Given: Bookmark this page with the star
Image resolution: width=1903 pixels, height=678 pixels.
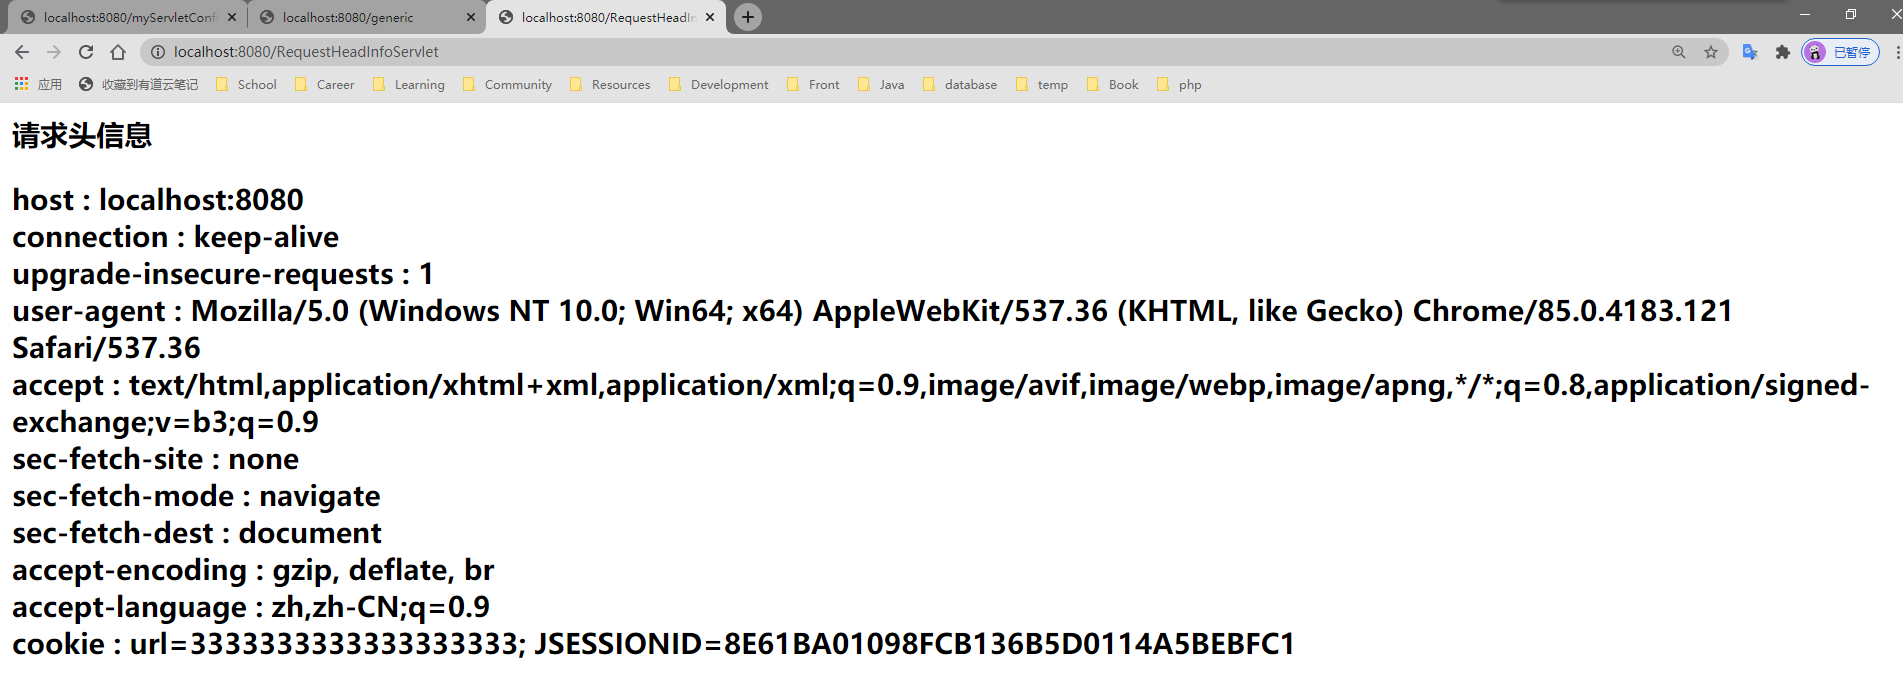Looking at the screenshot, I should click(1711, 52).
